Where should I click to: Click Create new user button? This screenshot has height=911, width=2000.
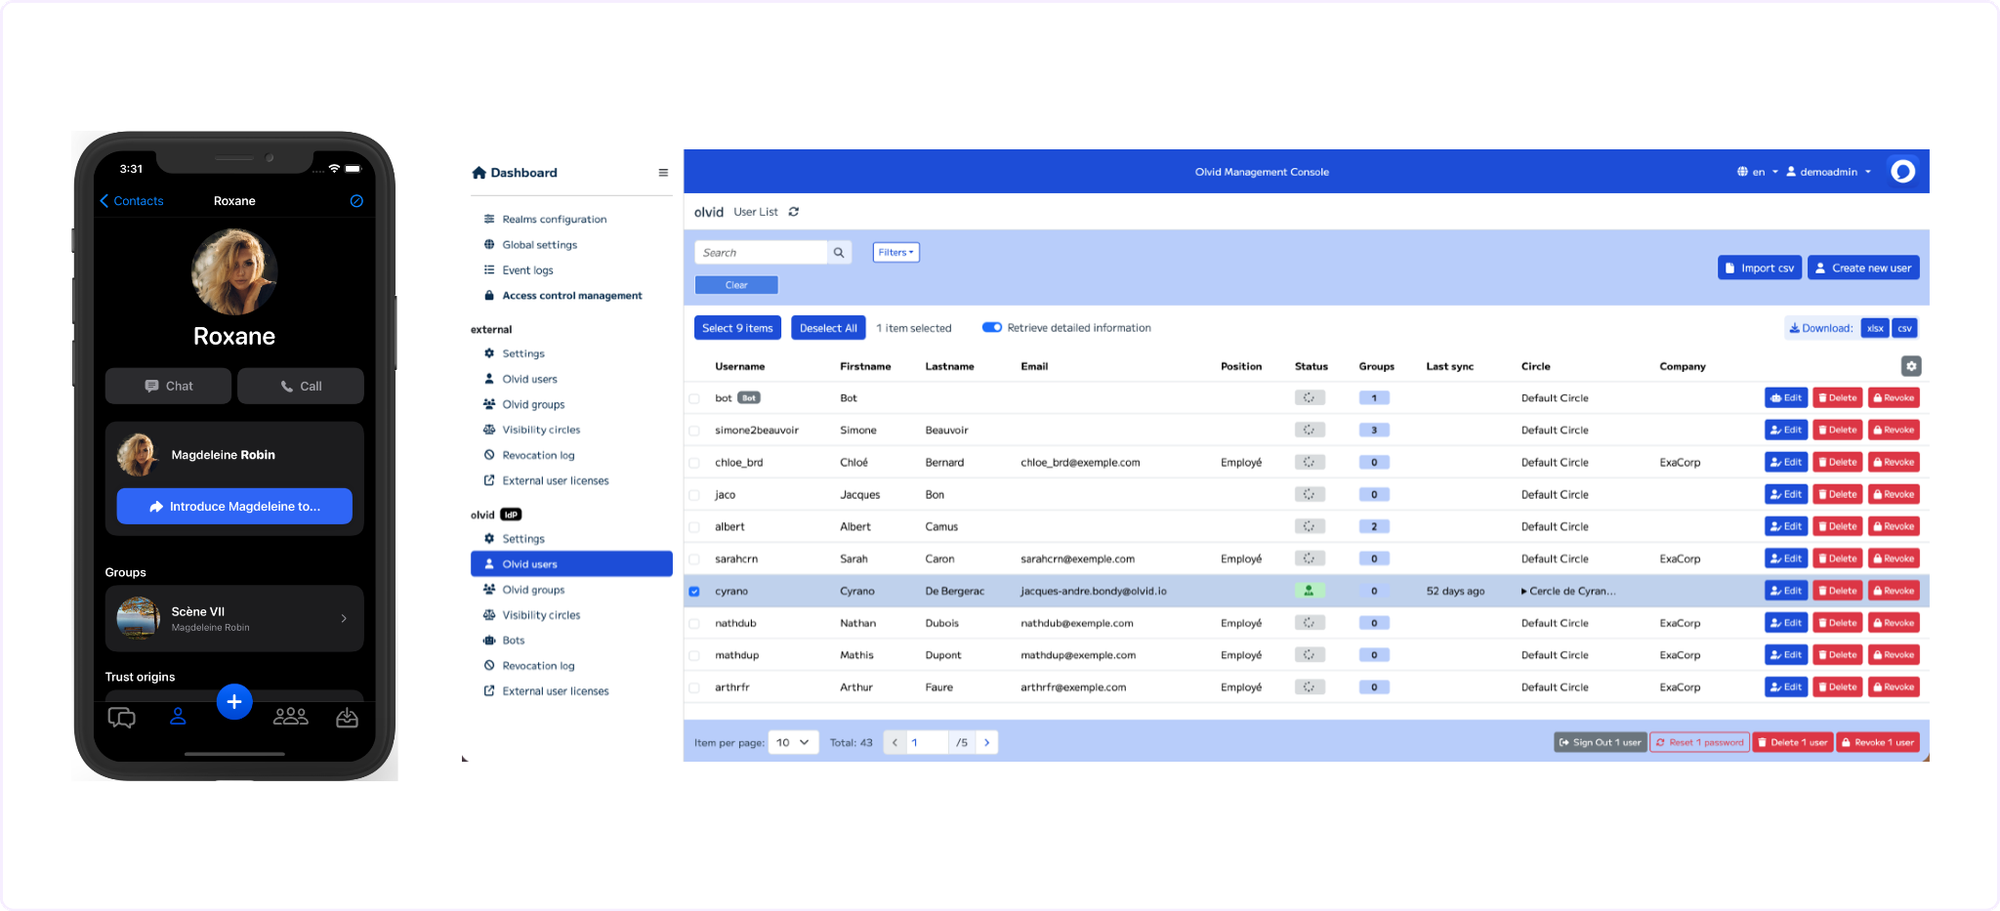1863,268
